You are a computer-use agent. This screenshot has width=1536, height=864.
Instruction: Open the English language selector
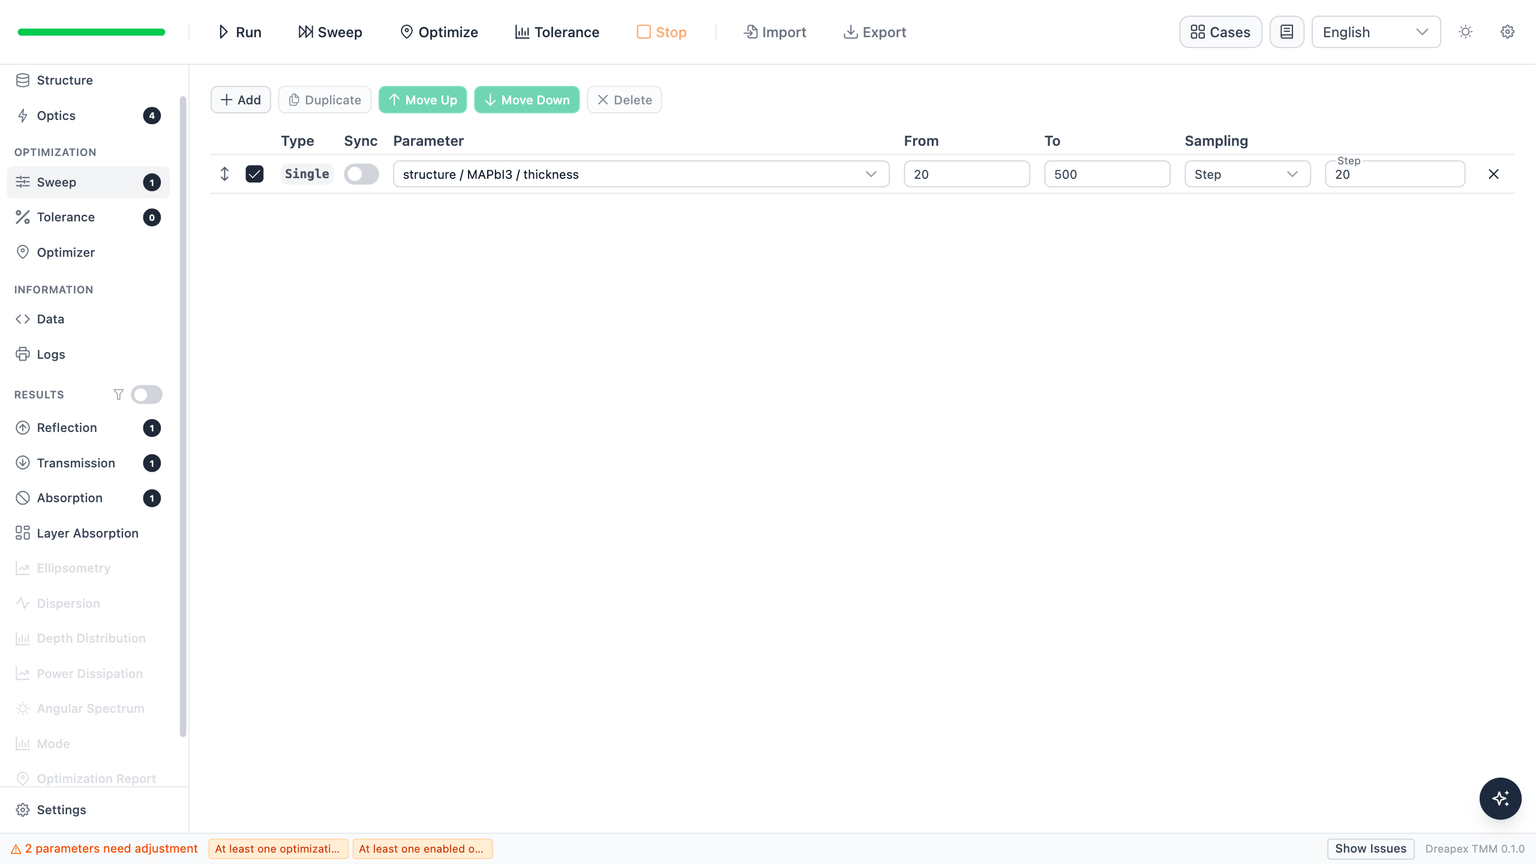click(x=1375, y=32)
